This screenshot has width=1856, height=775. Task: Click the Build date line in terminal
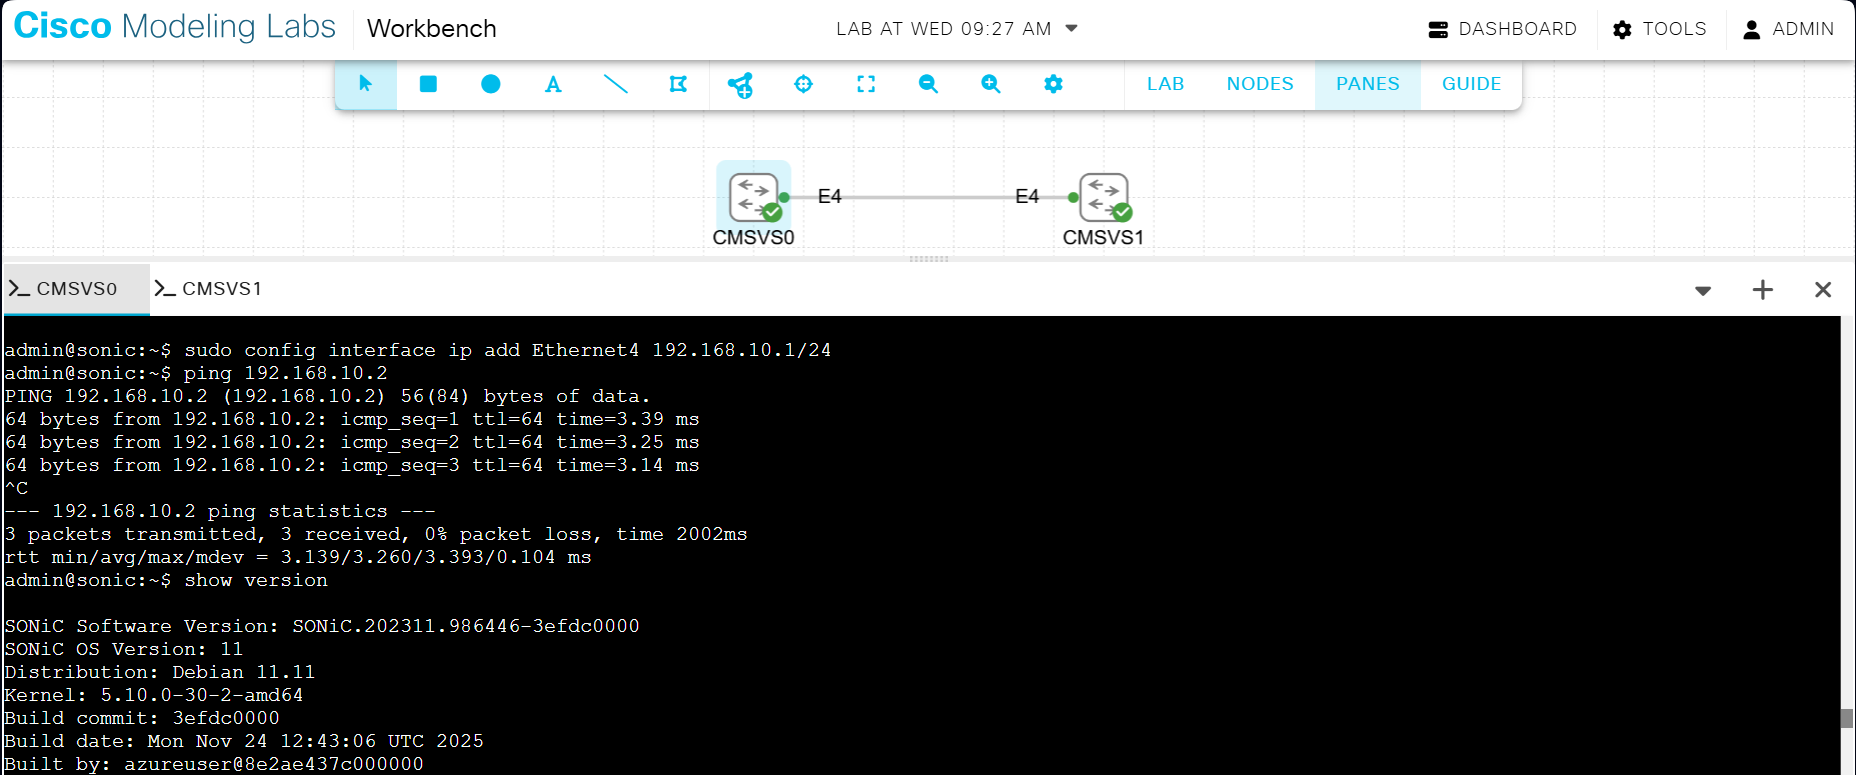click(244, 741)
